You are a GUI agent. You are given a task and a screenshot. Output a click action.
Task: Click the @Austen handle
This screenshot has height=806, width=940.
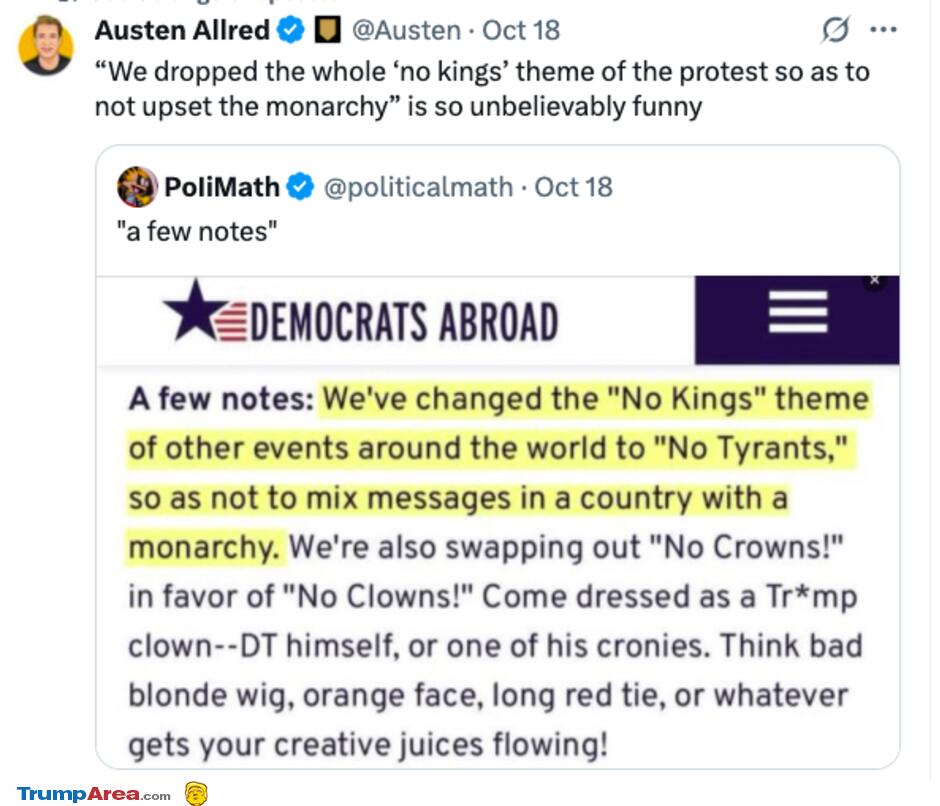pos(404,31)
